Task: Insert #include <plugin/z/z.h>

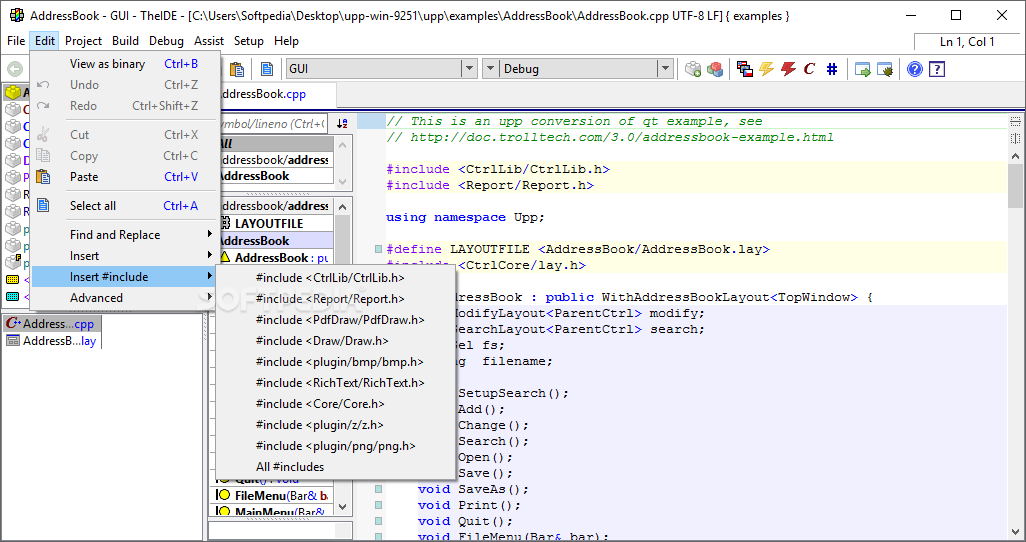Action: click(336, 425)
